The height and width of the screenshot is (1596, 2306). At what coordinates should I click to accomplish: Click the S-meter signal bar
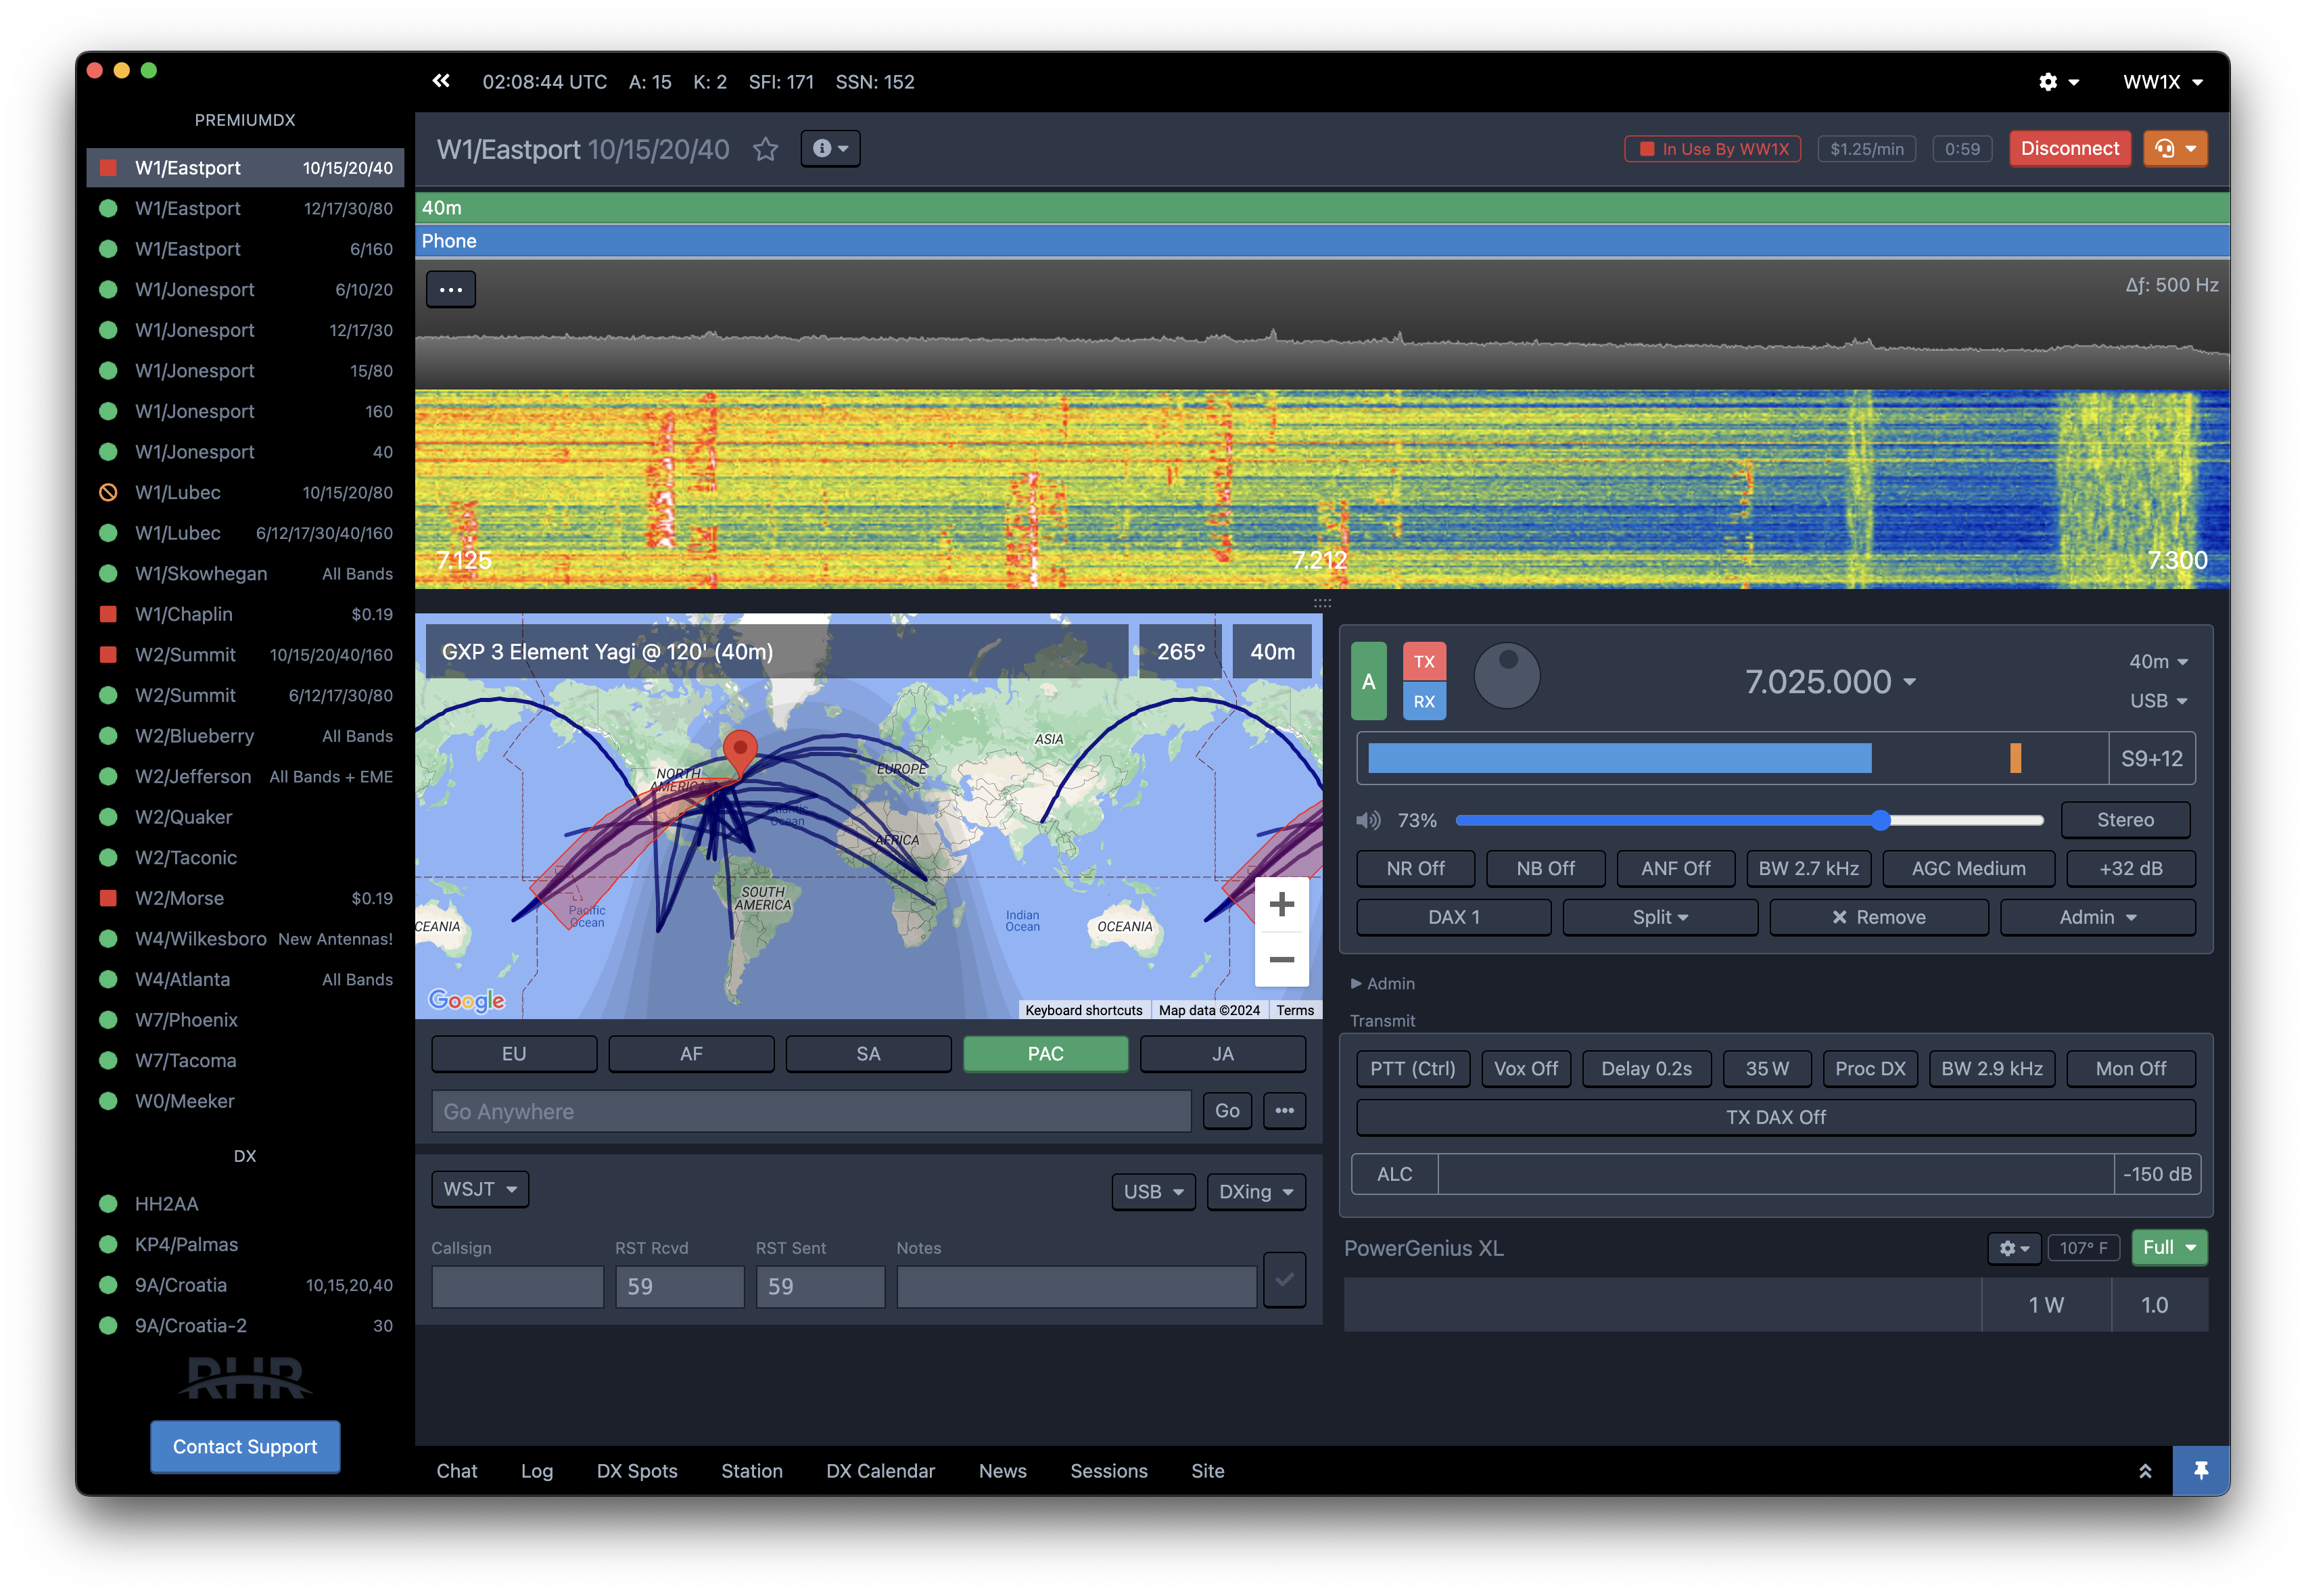[1732, 758]
